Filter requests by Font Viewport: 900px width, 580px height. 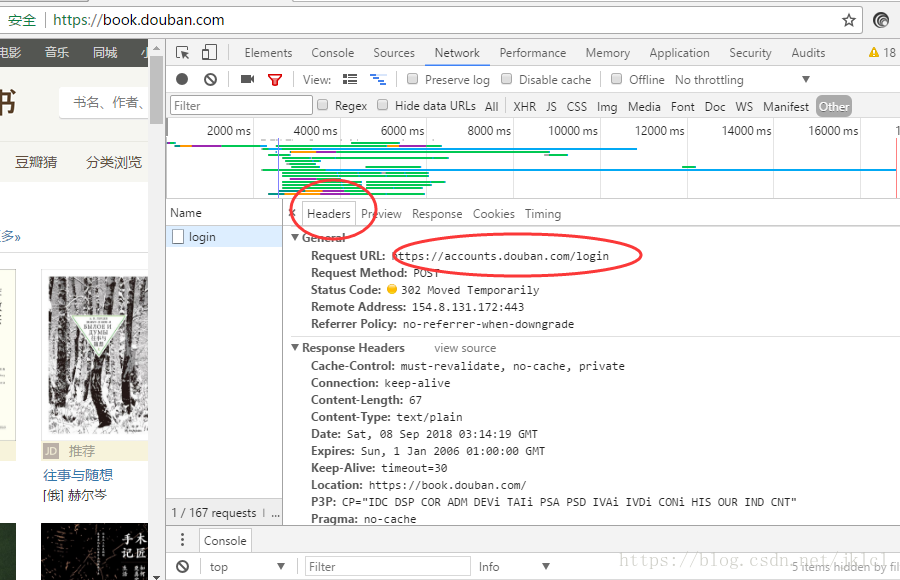point(682,106)
